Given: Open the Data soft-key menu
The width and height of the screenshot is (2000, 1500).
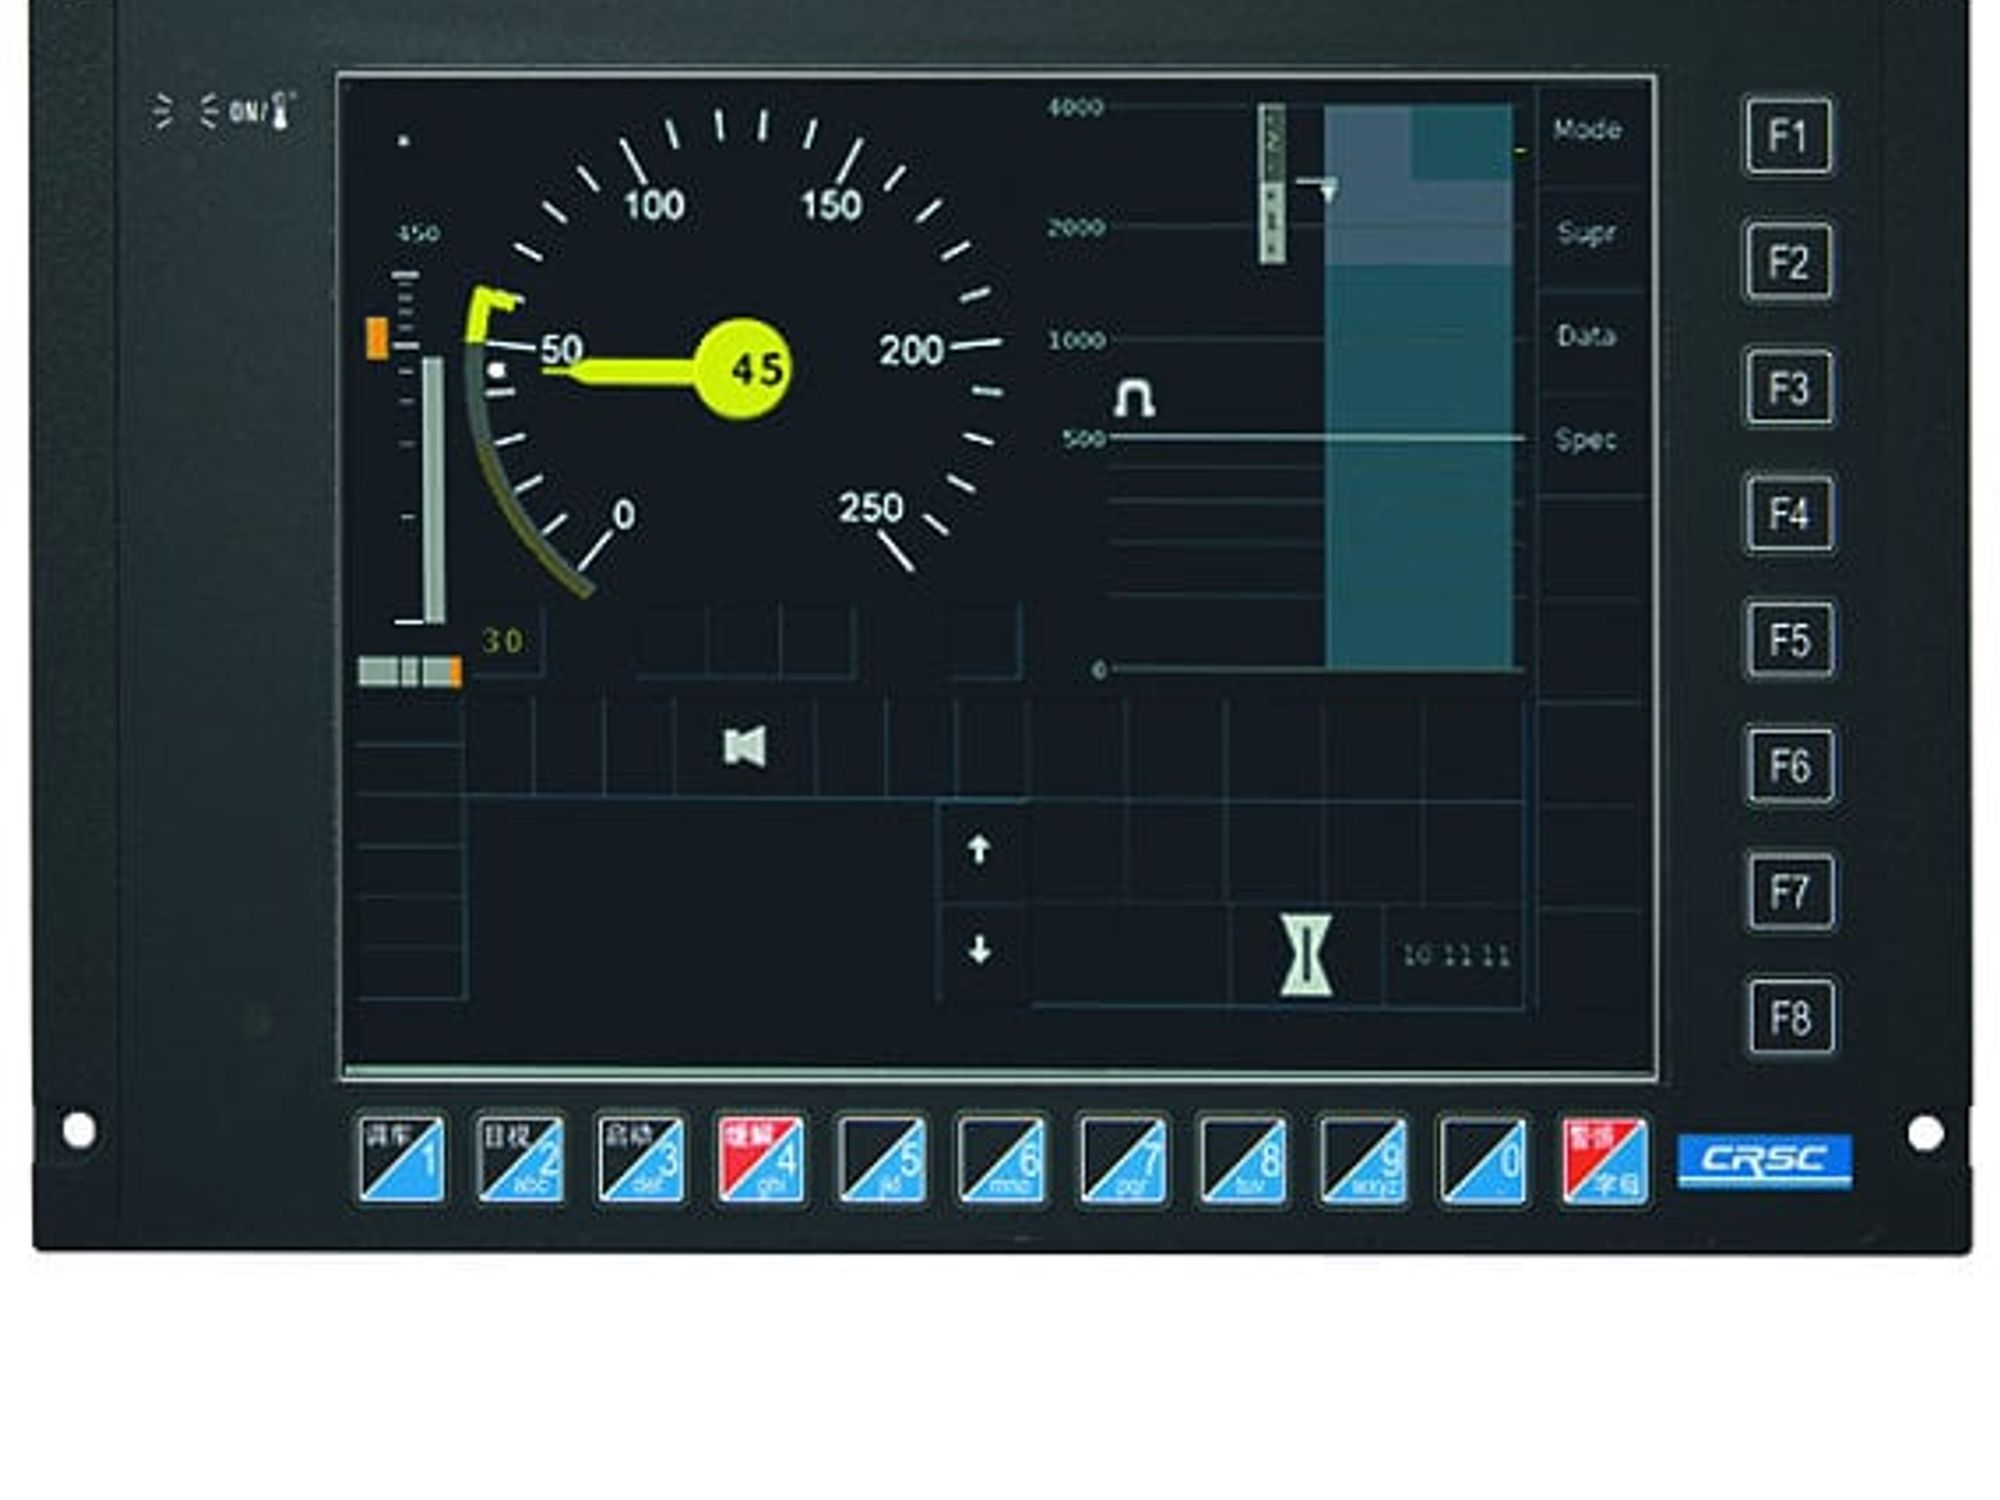Looking at the screenshot, I should pyautogui.click(x=1587, y=336).
